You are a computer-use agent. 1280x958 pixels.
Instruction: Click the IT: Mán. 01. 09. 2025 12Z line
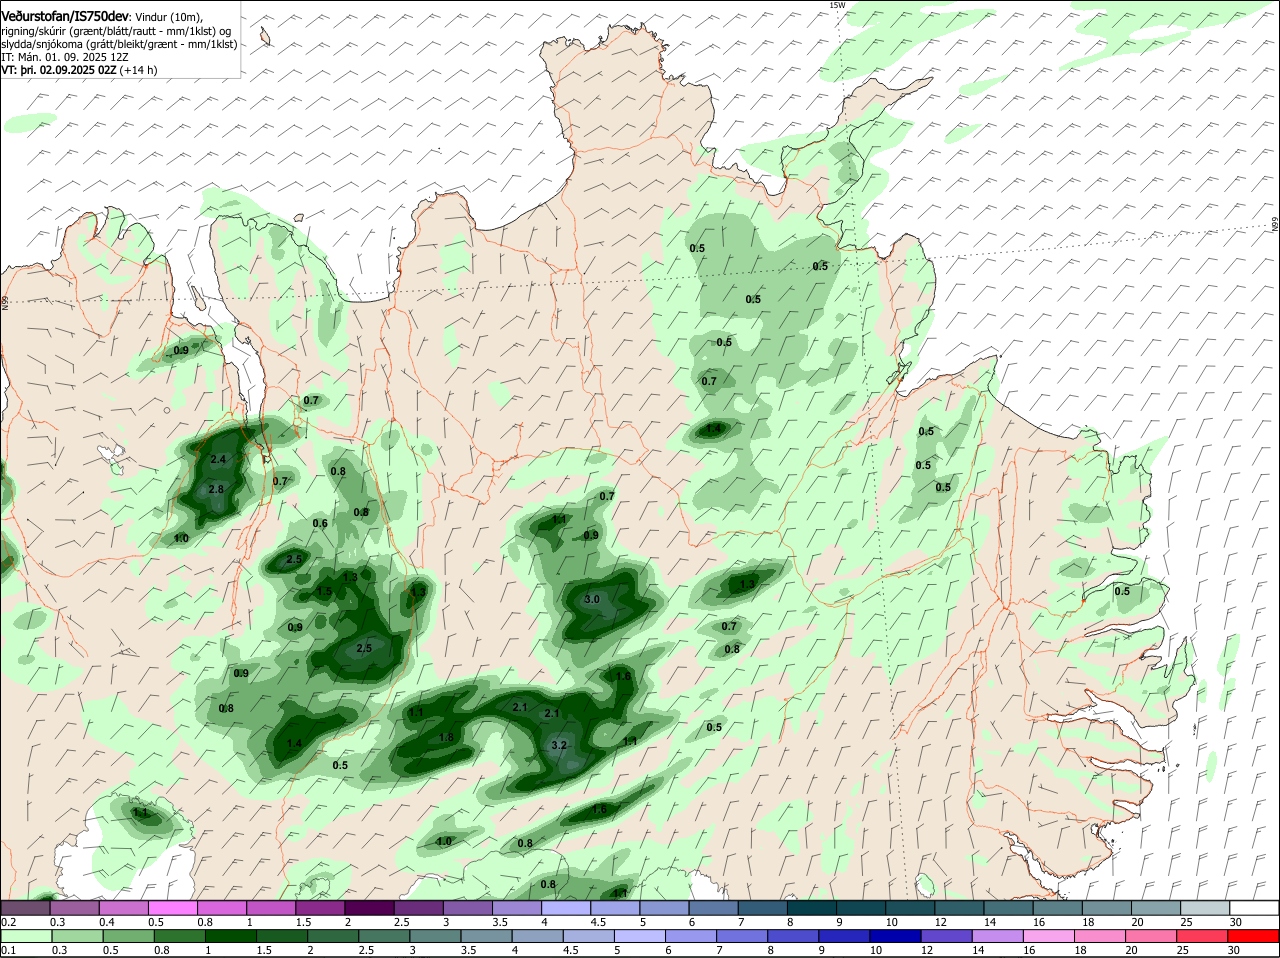[64, 58]
